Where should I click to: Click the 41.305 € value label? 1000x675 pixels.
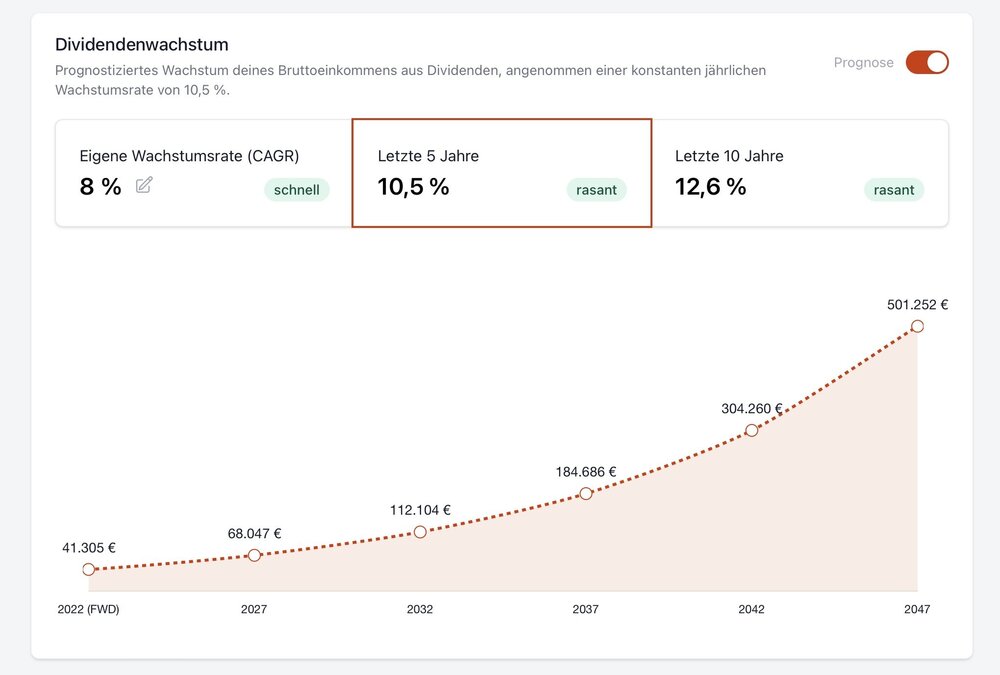[89, 548]
